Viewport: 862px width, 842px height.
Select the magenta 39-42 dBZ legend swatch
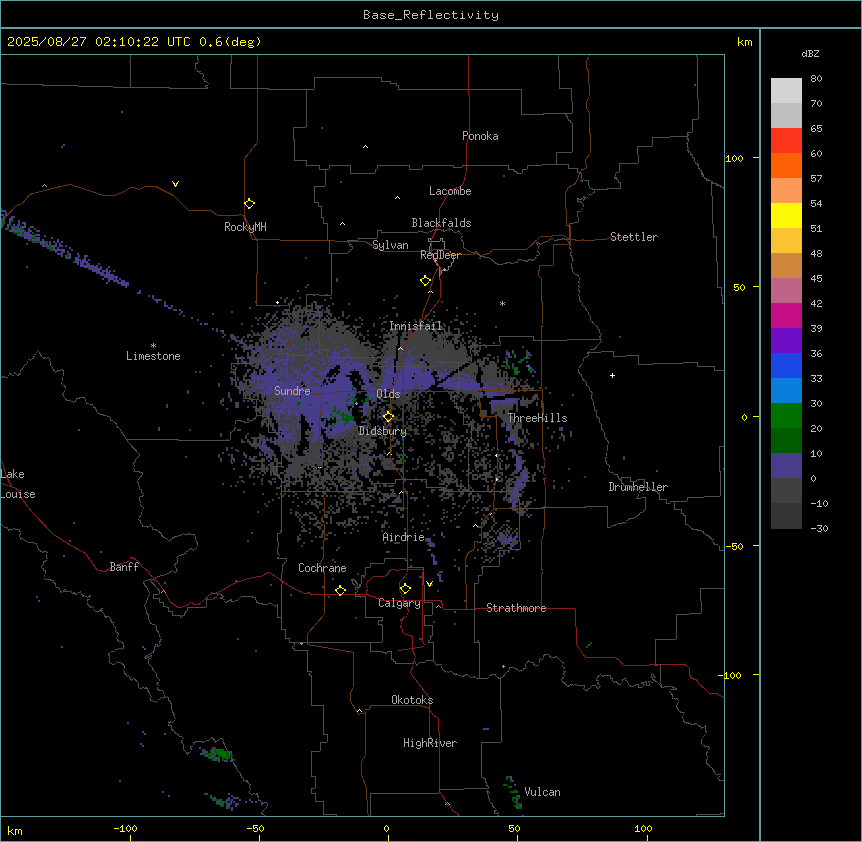(786, 315)
